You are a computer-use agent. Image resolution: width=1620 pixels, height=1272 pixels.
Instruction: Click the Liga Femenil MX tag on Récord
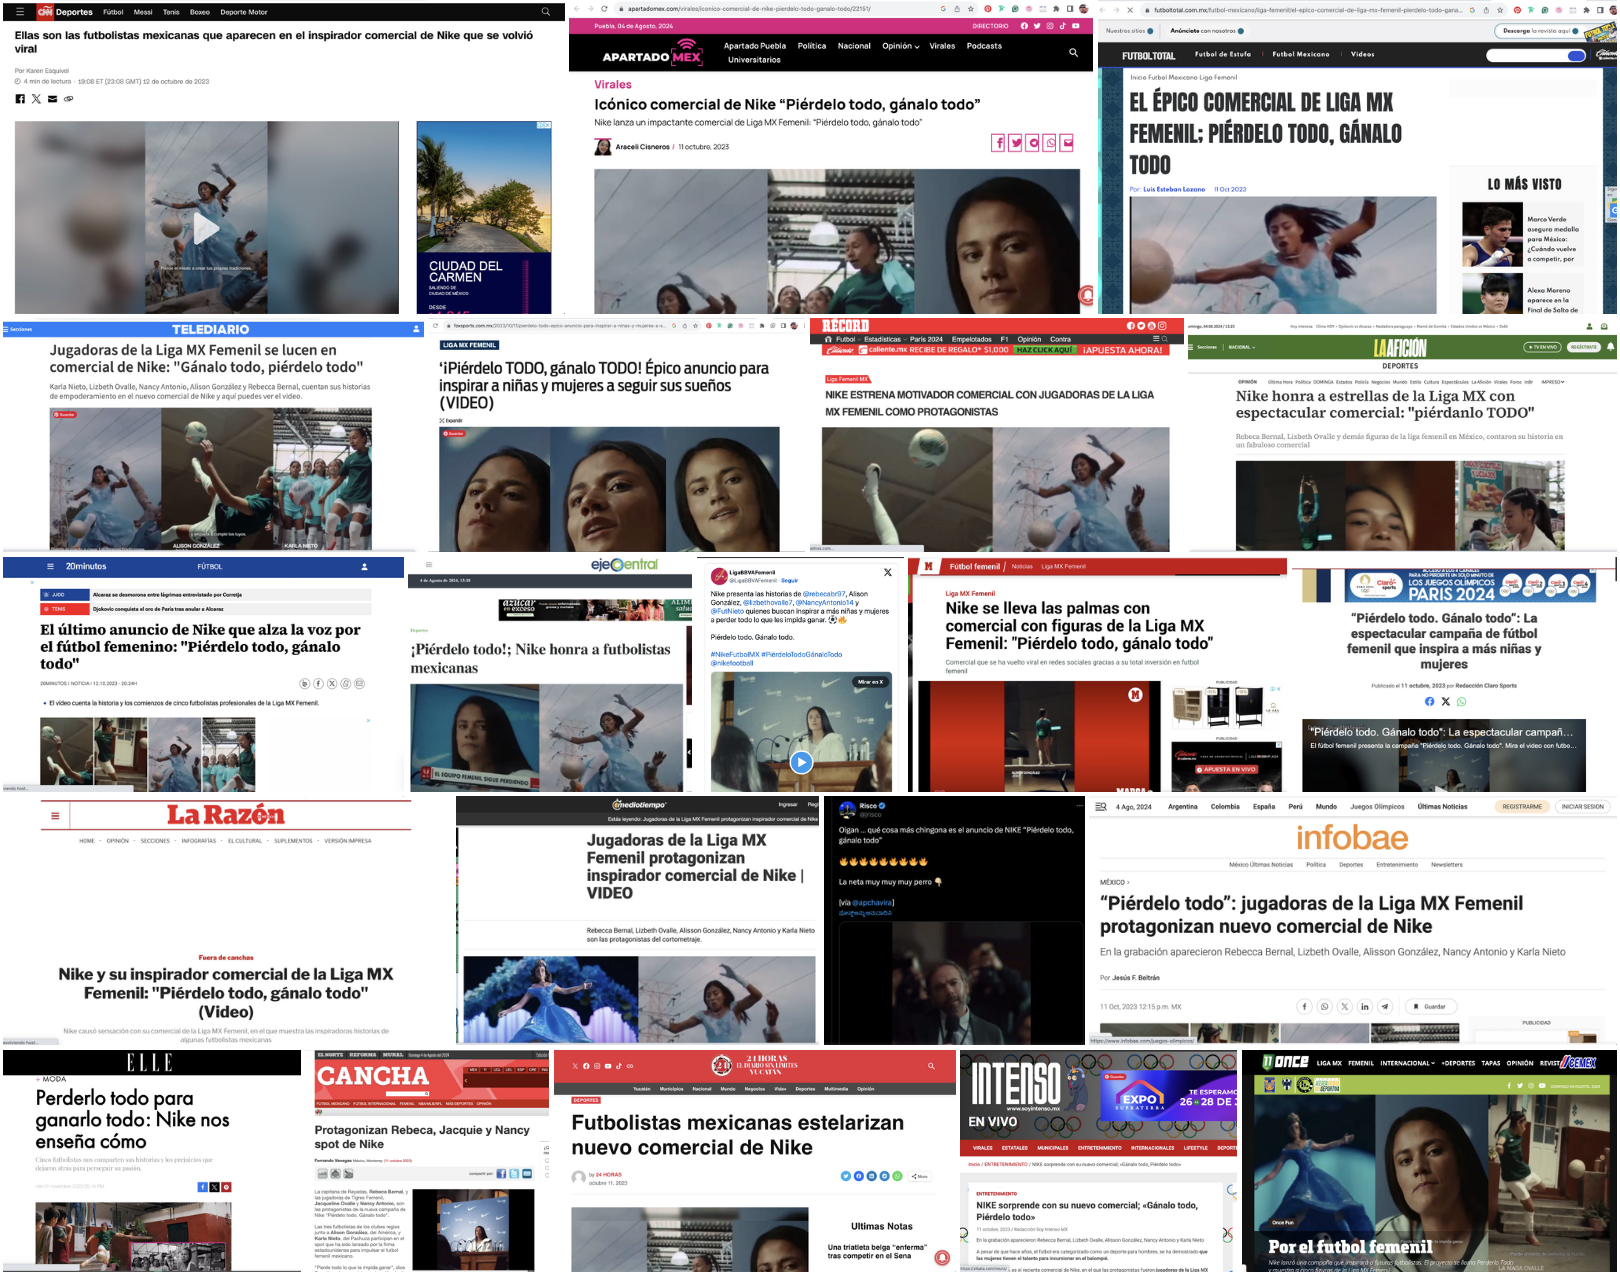point(848,379)
